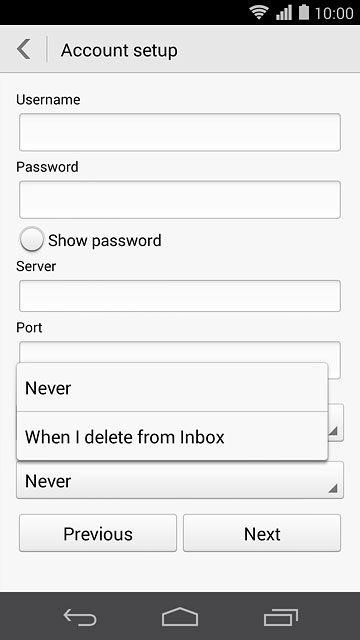Select Never from the popup list
This screenshot has width=360, height=640.
172,387
